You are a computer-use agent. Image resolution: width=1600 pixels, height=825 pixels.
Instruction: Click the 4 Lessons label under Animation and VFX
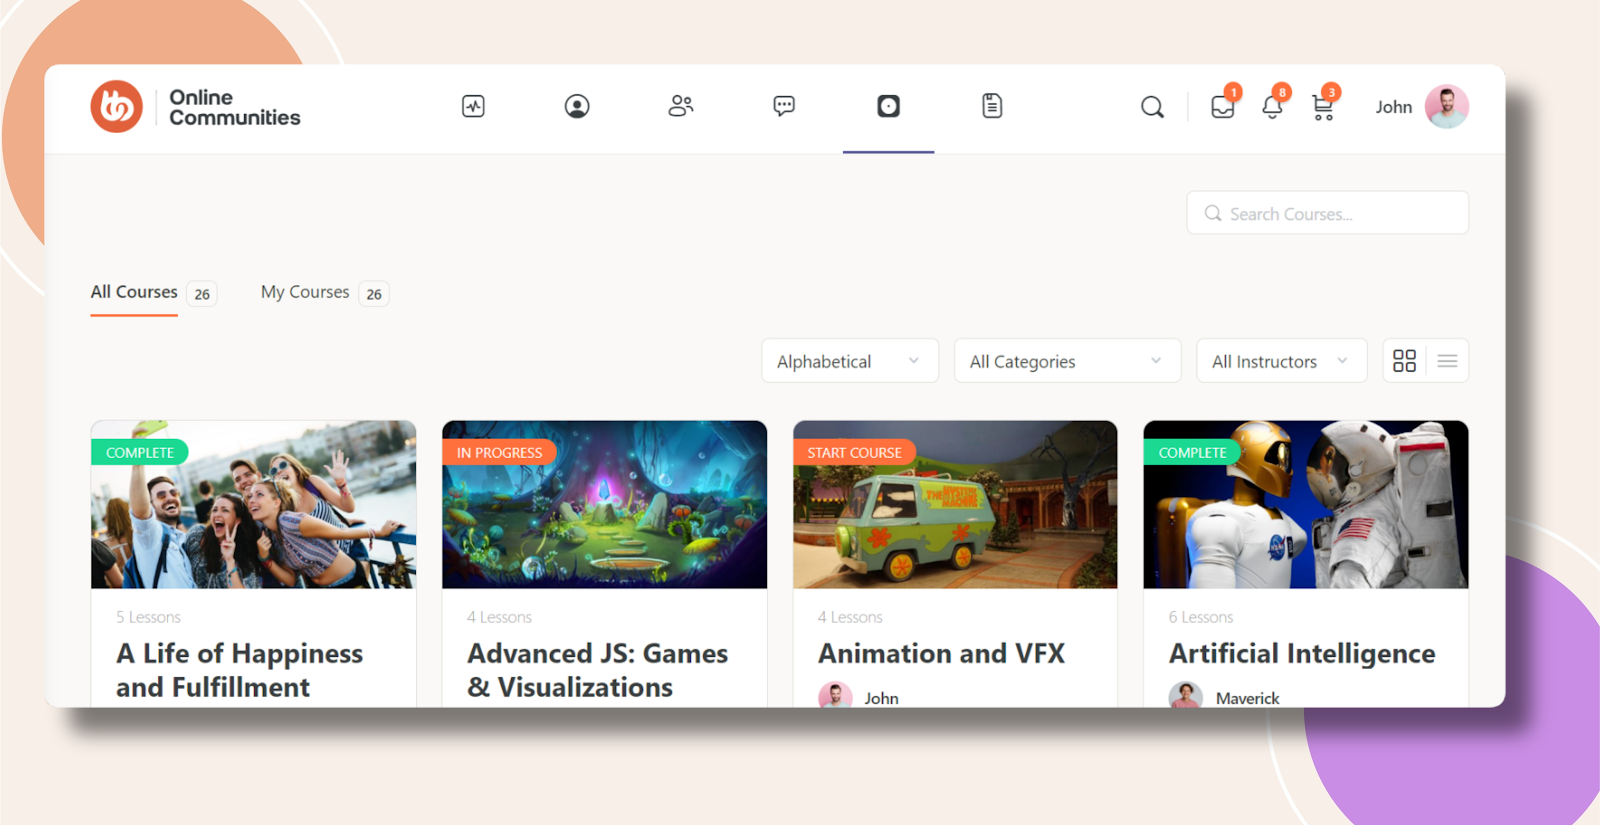pyautogui.click(x=850, y=617)
